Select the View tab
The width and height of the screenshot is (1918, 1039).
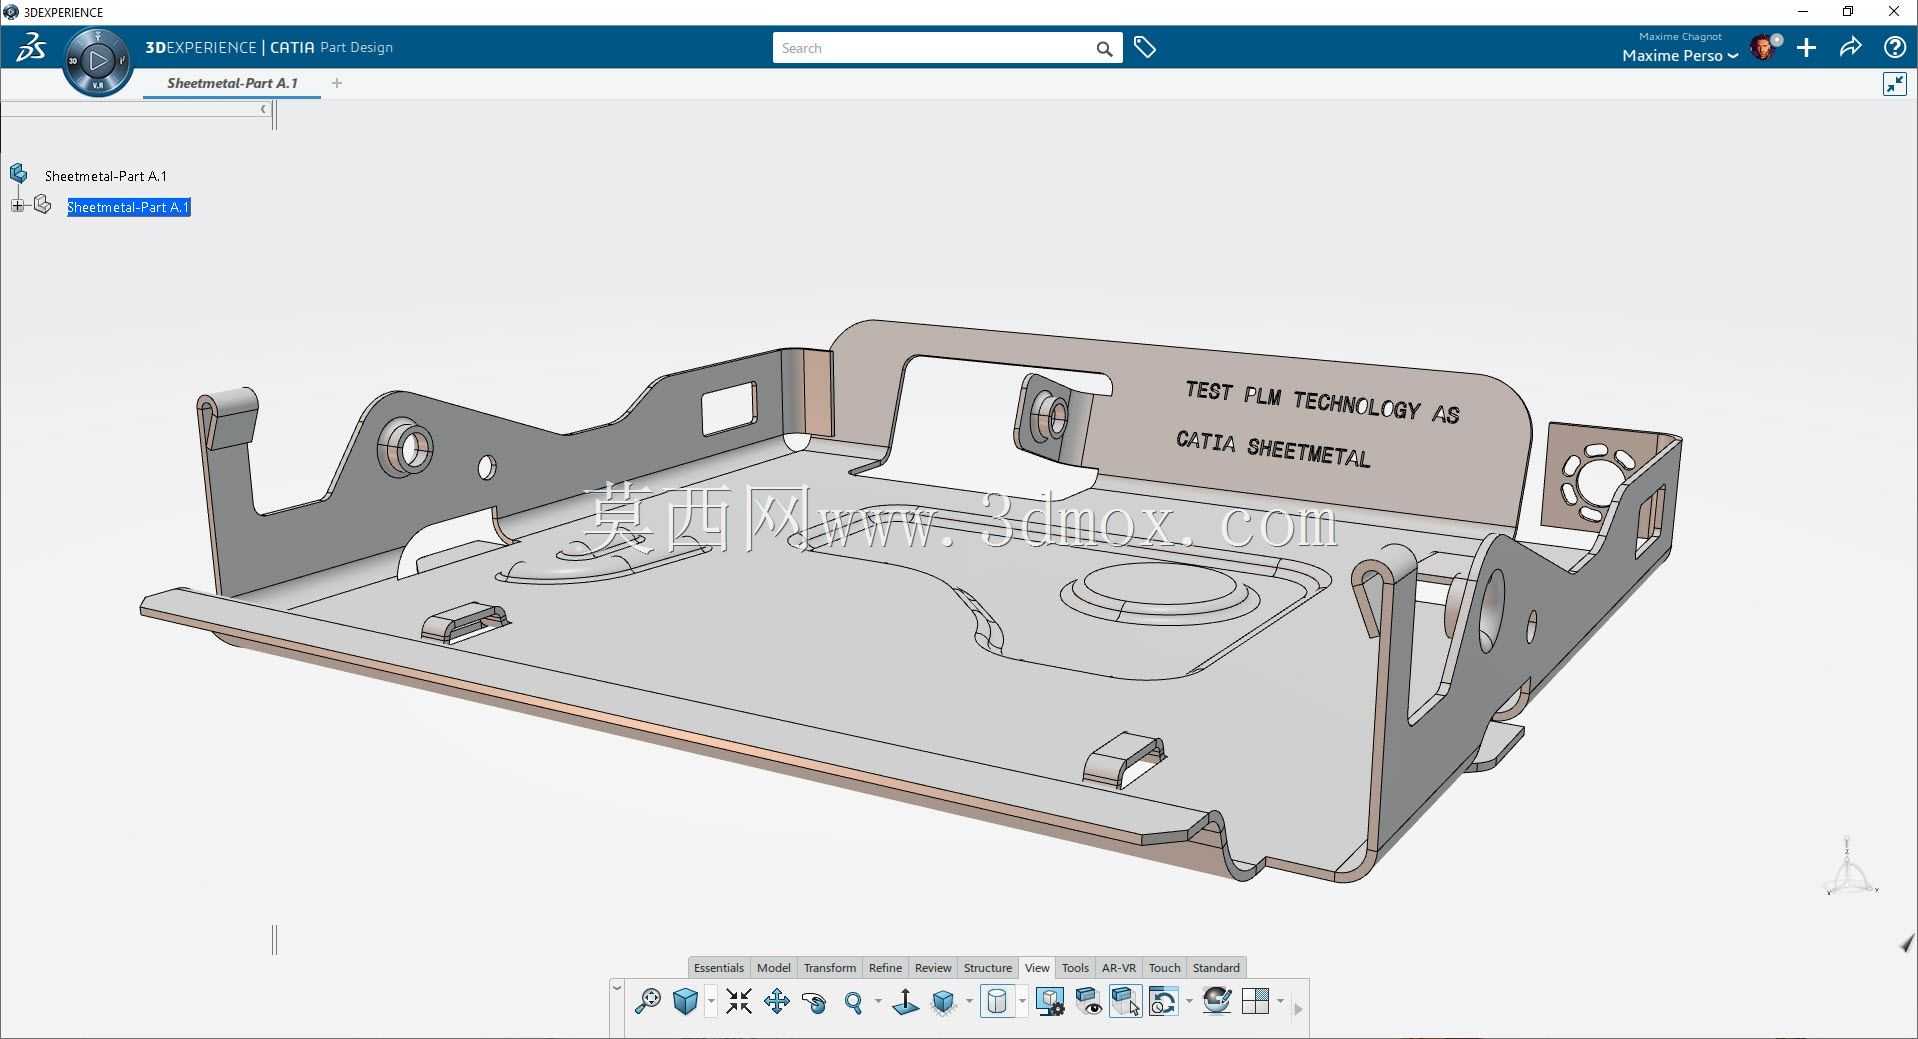(1037, 968)
